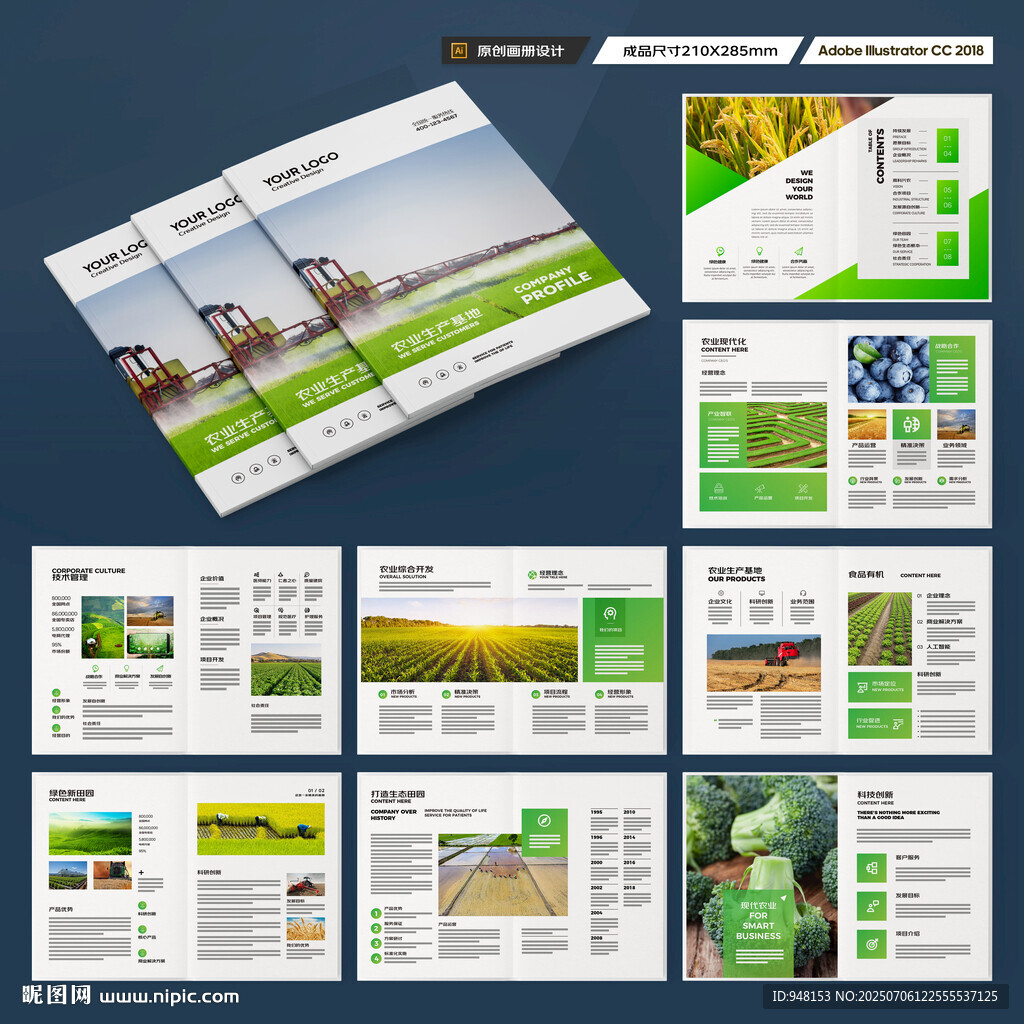1024x1024 pixels.
Task: Select the red harvester photo
Action: coord(763,663)
